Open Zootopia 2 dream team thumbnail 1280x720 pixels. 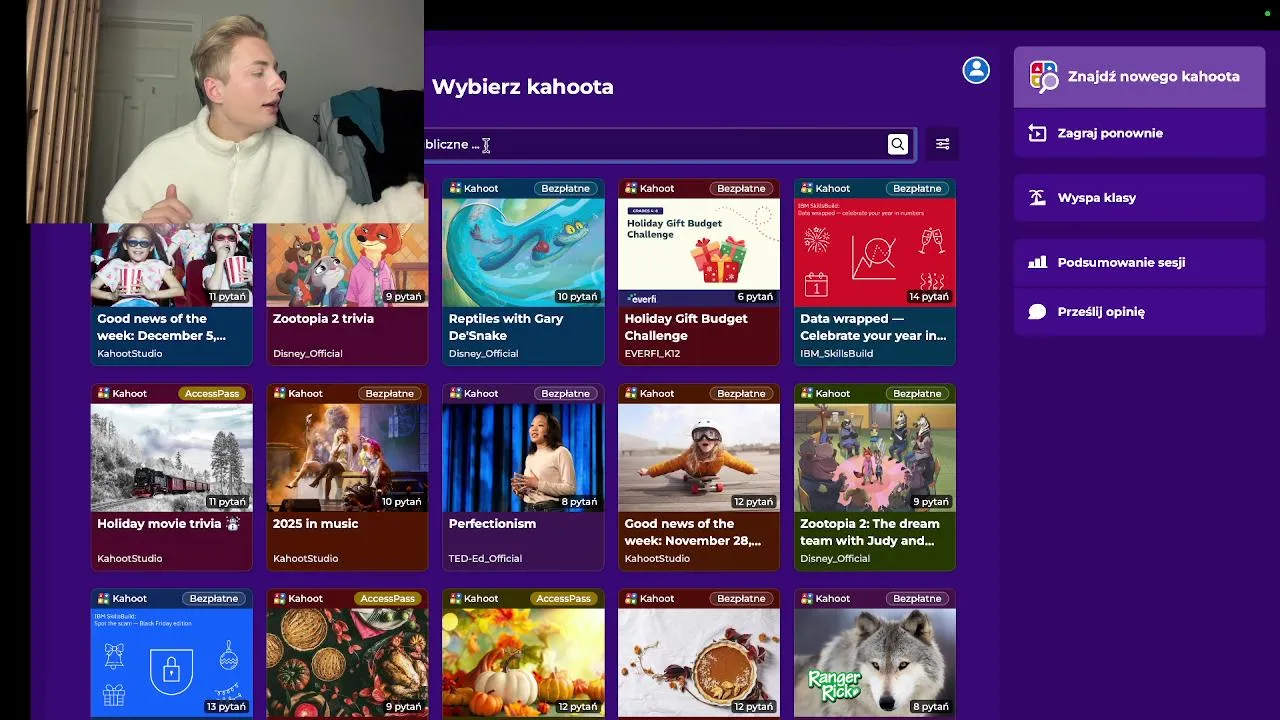pos(875,457)
